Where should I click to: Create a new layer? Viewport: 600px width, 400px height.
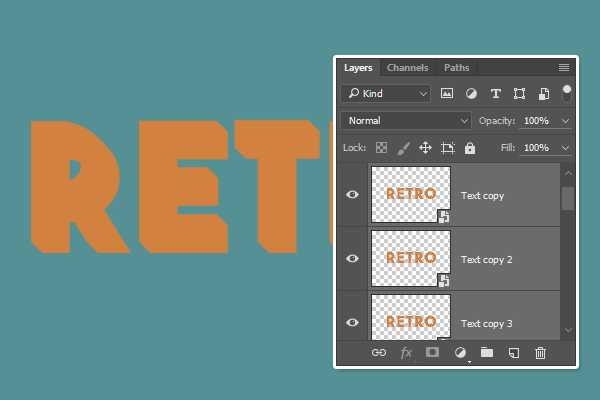[513, 352]
